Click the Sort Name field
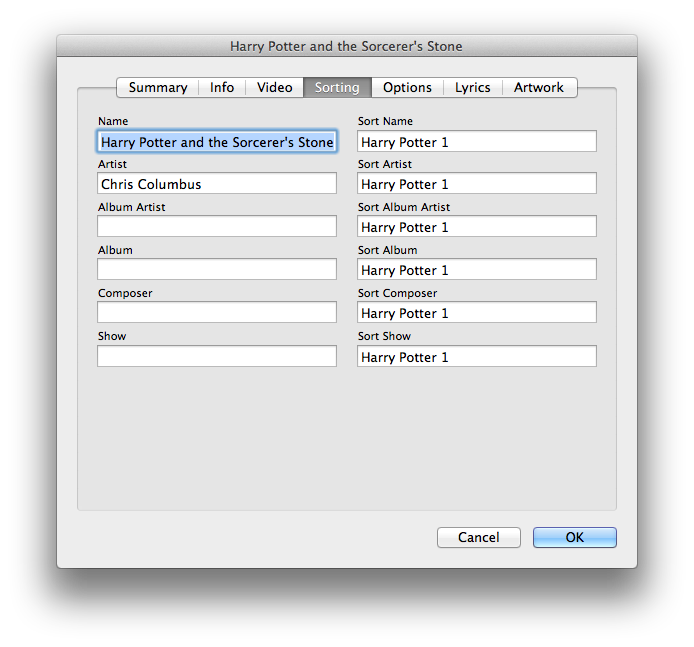The image size is (694, 647). (x=477, y=142)
